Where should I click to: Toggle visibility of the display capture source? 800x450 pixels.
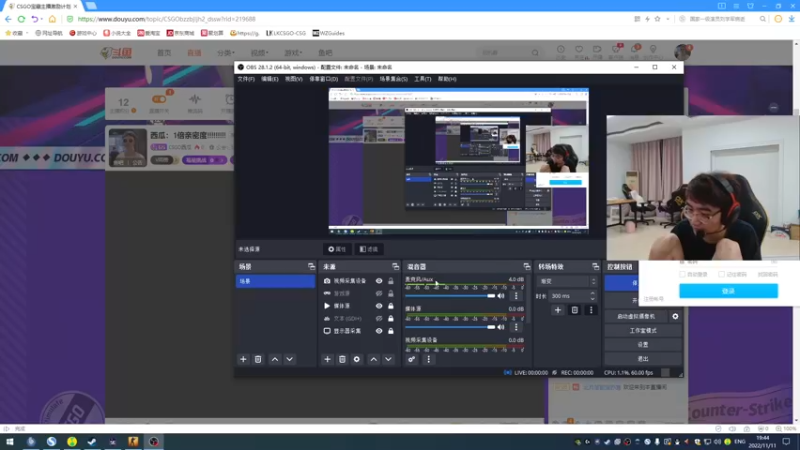[379, 331]
